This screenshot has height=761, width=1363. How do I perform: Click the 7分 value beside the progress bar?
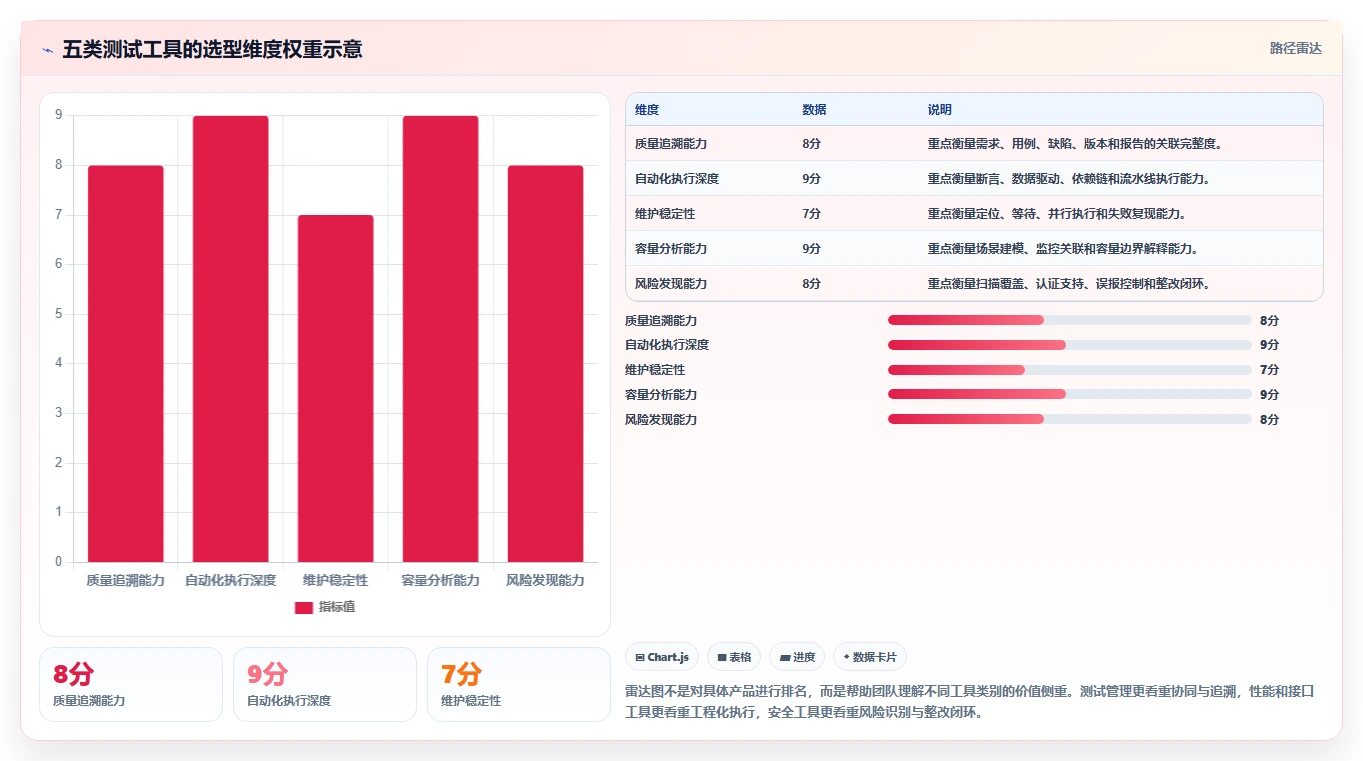(1269, 370)
